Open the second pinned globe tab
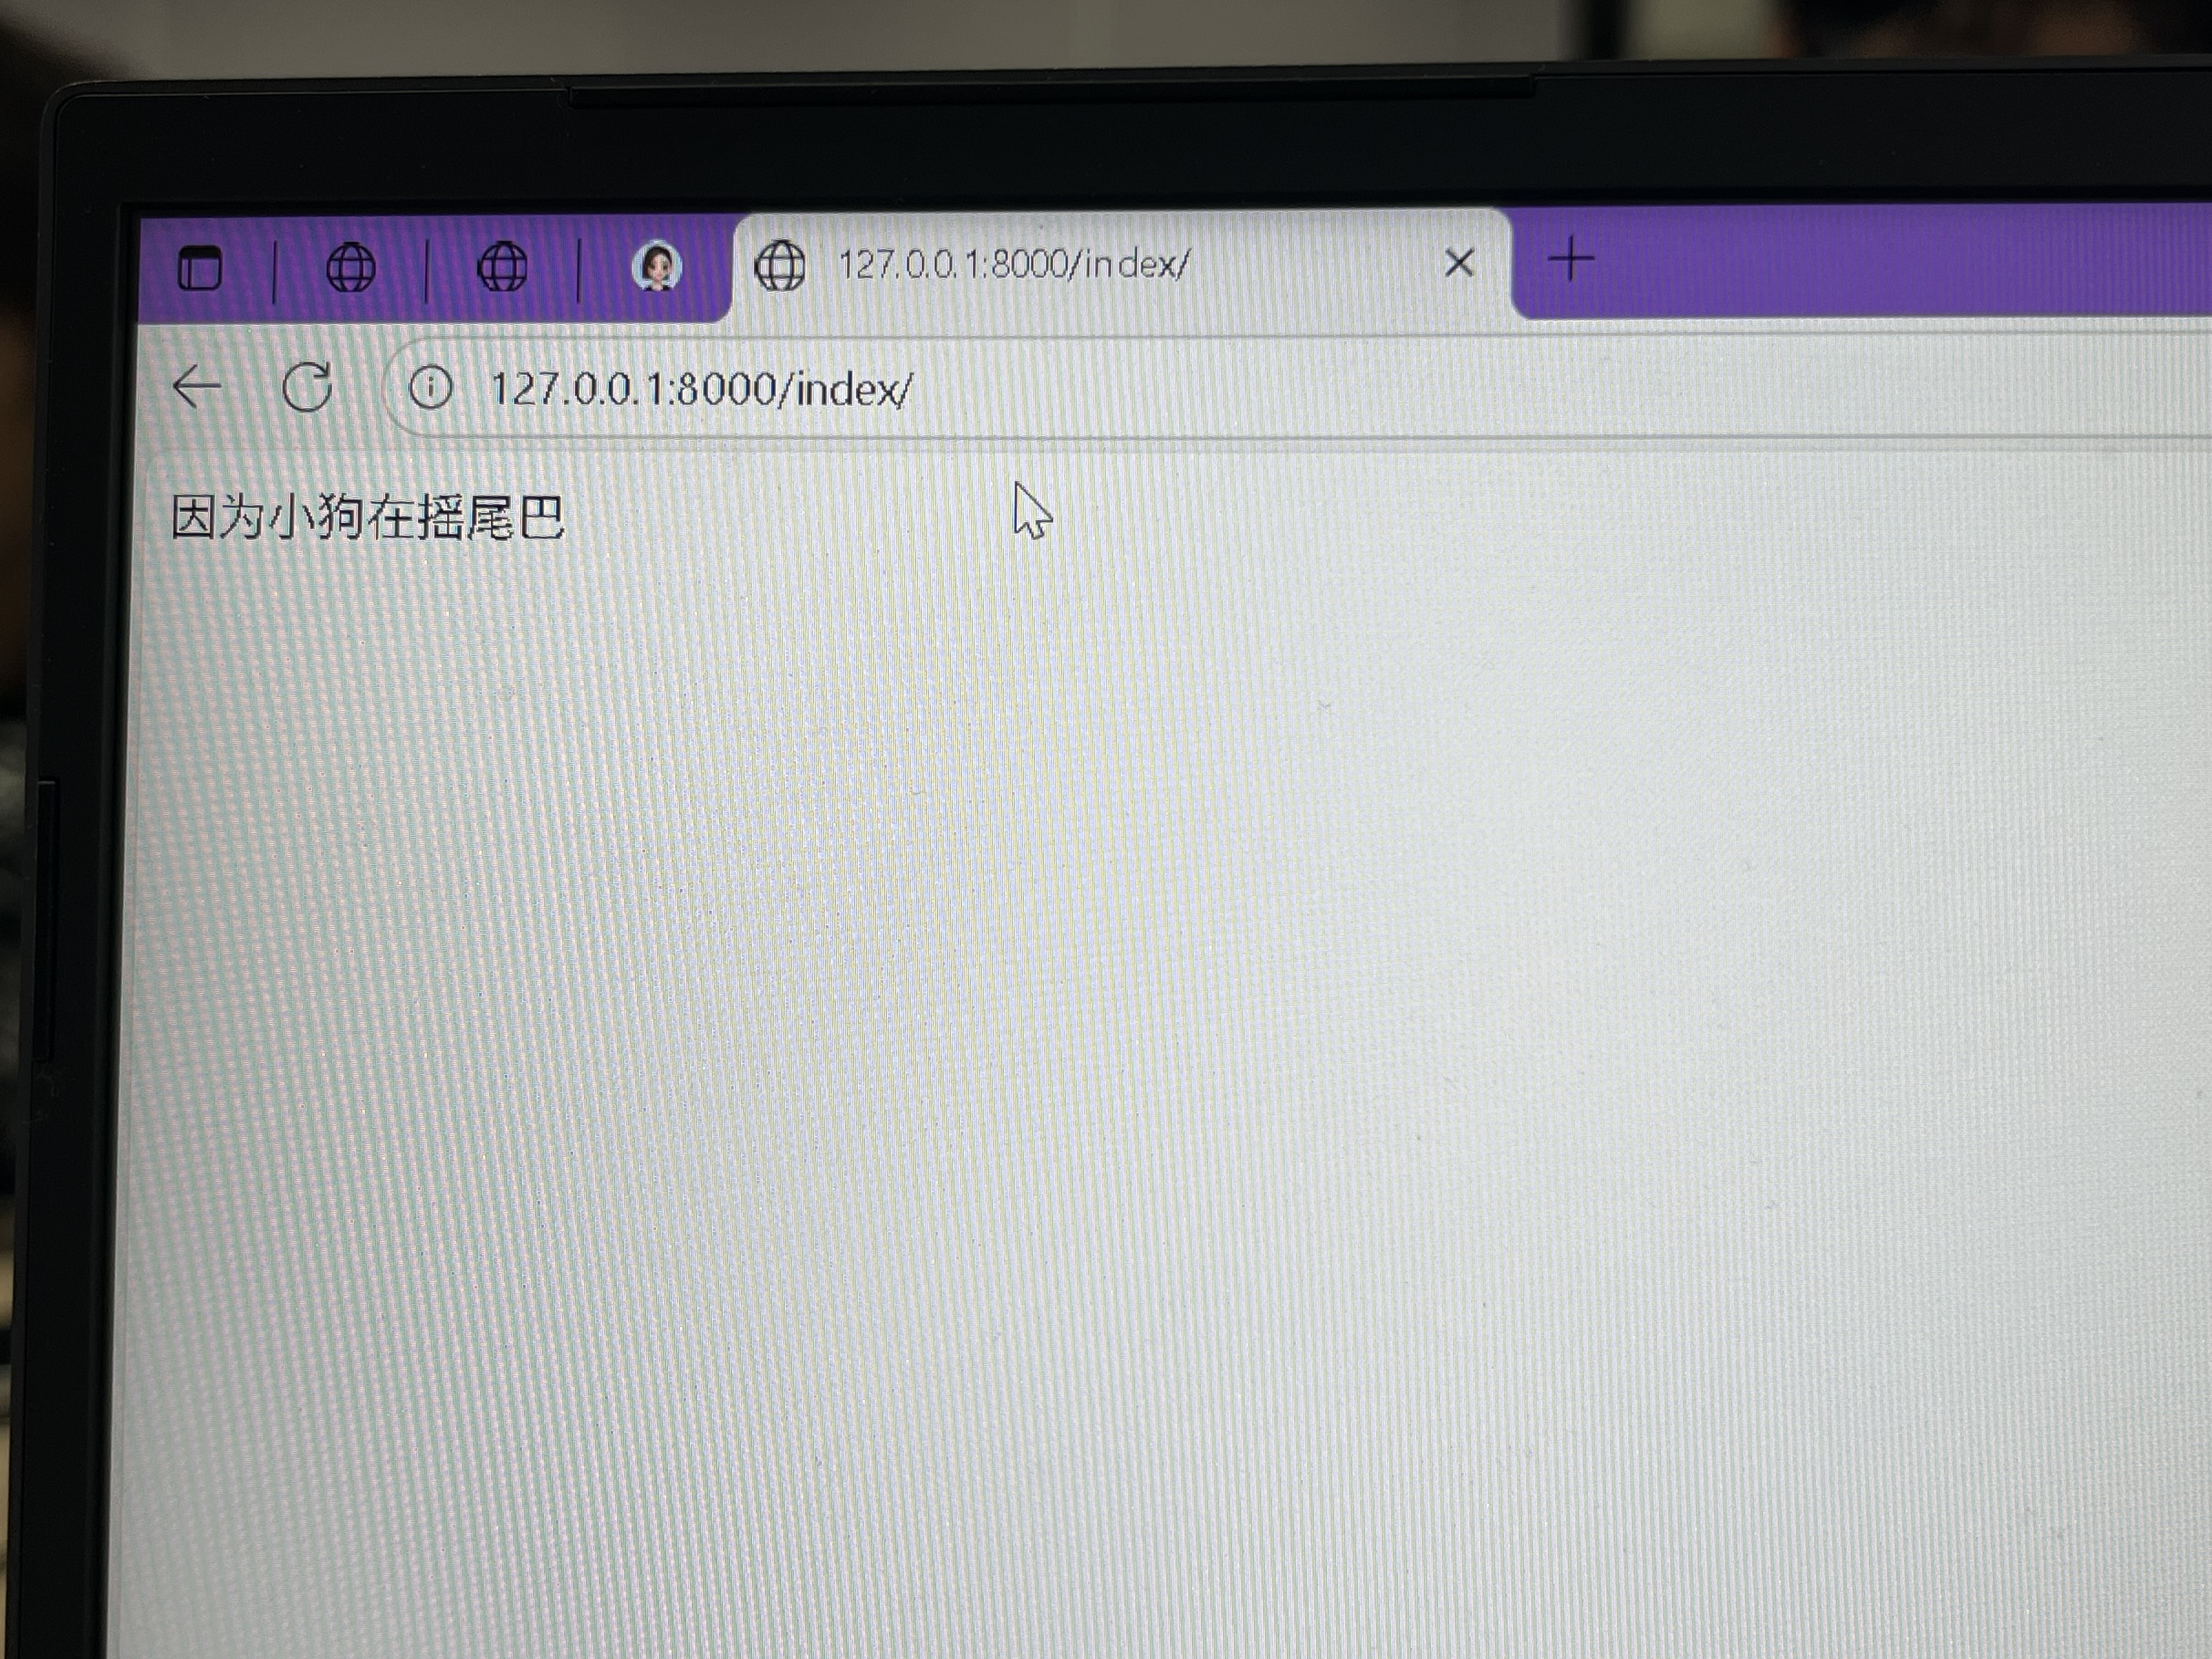This screenshot has width=2212, height=1659. point(503,266)
